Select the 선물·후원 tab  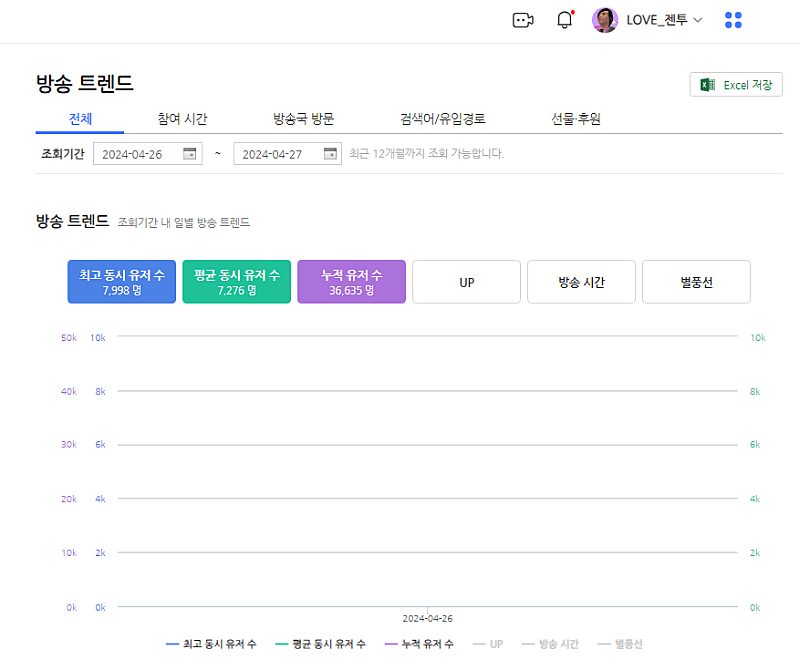[x=575, y=119]
